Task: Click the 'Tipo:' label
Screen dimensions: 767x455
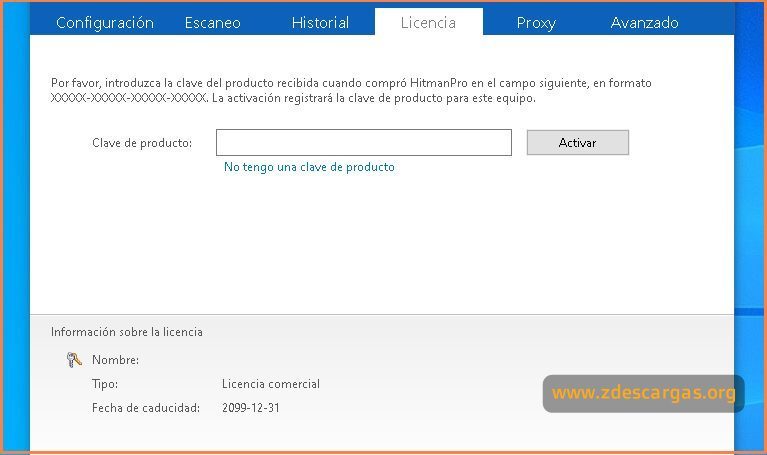Action: (105, 384)
